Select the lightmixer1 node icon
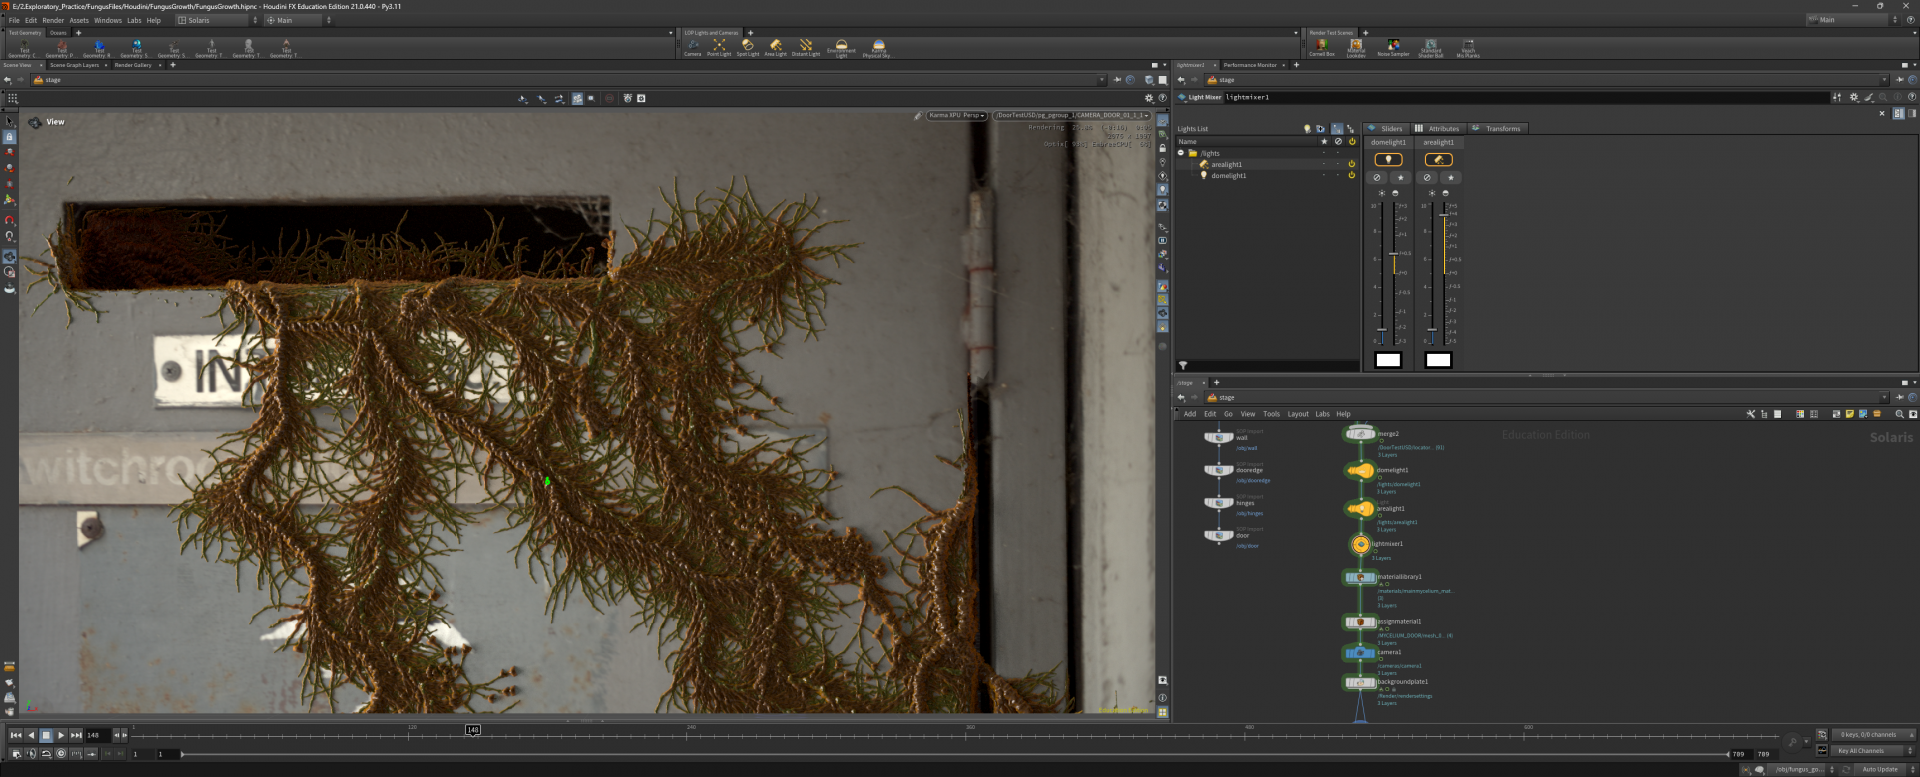 coord(1360,545)
